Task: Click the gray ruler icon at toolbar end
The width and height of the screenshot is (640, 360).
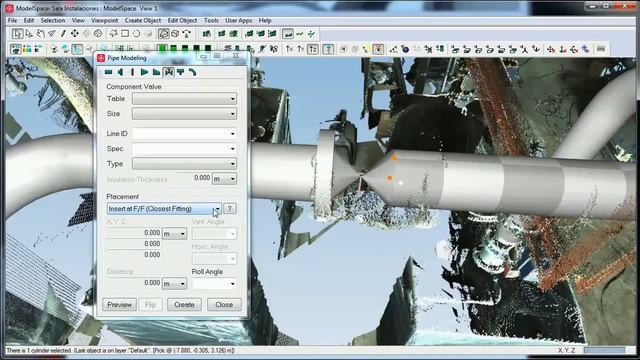Action: pos(601,49)
